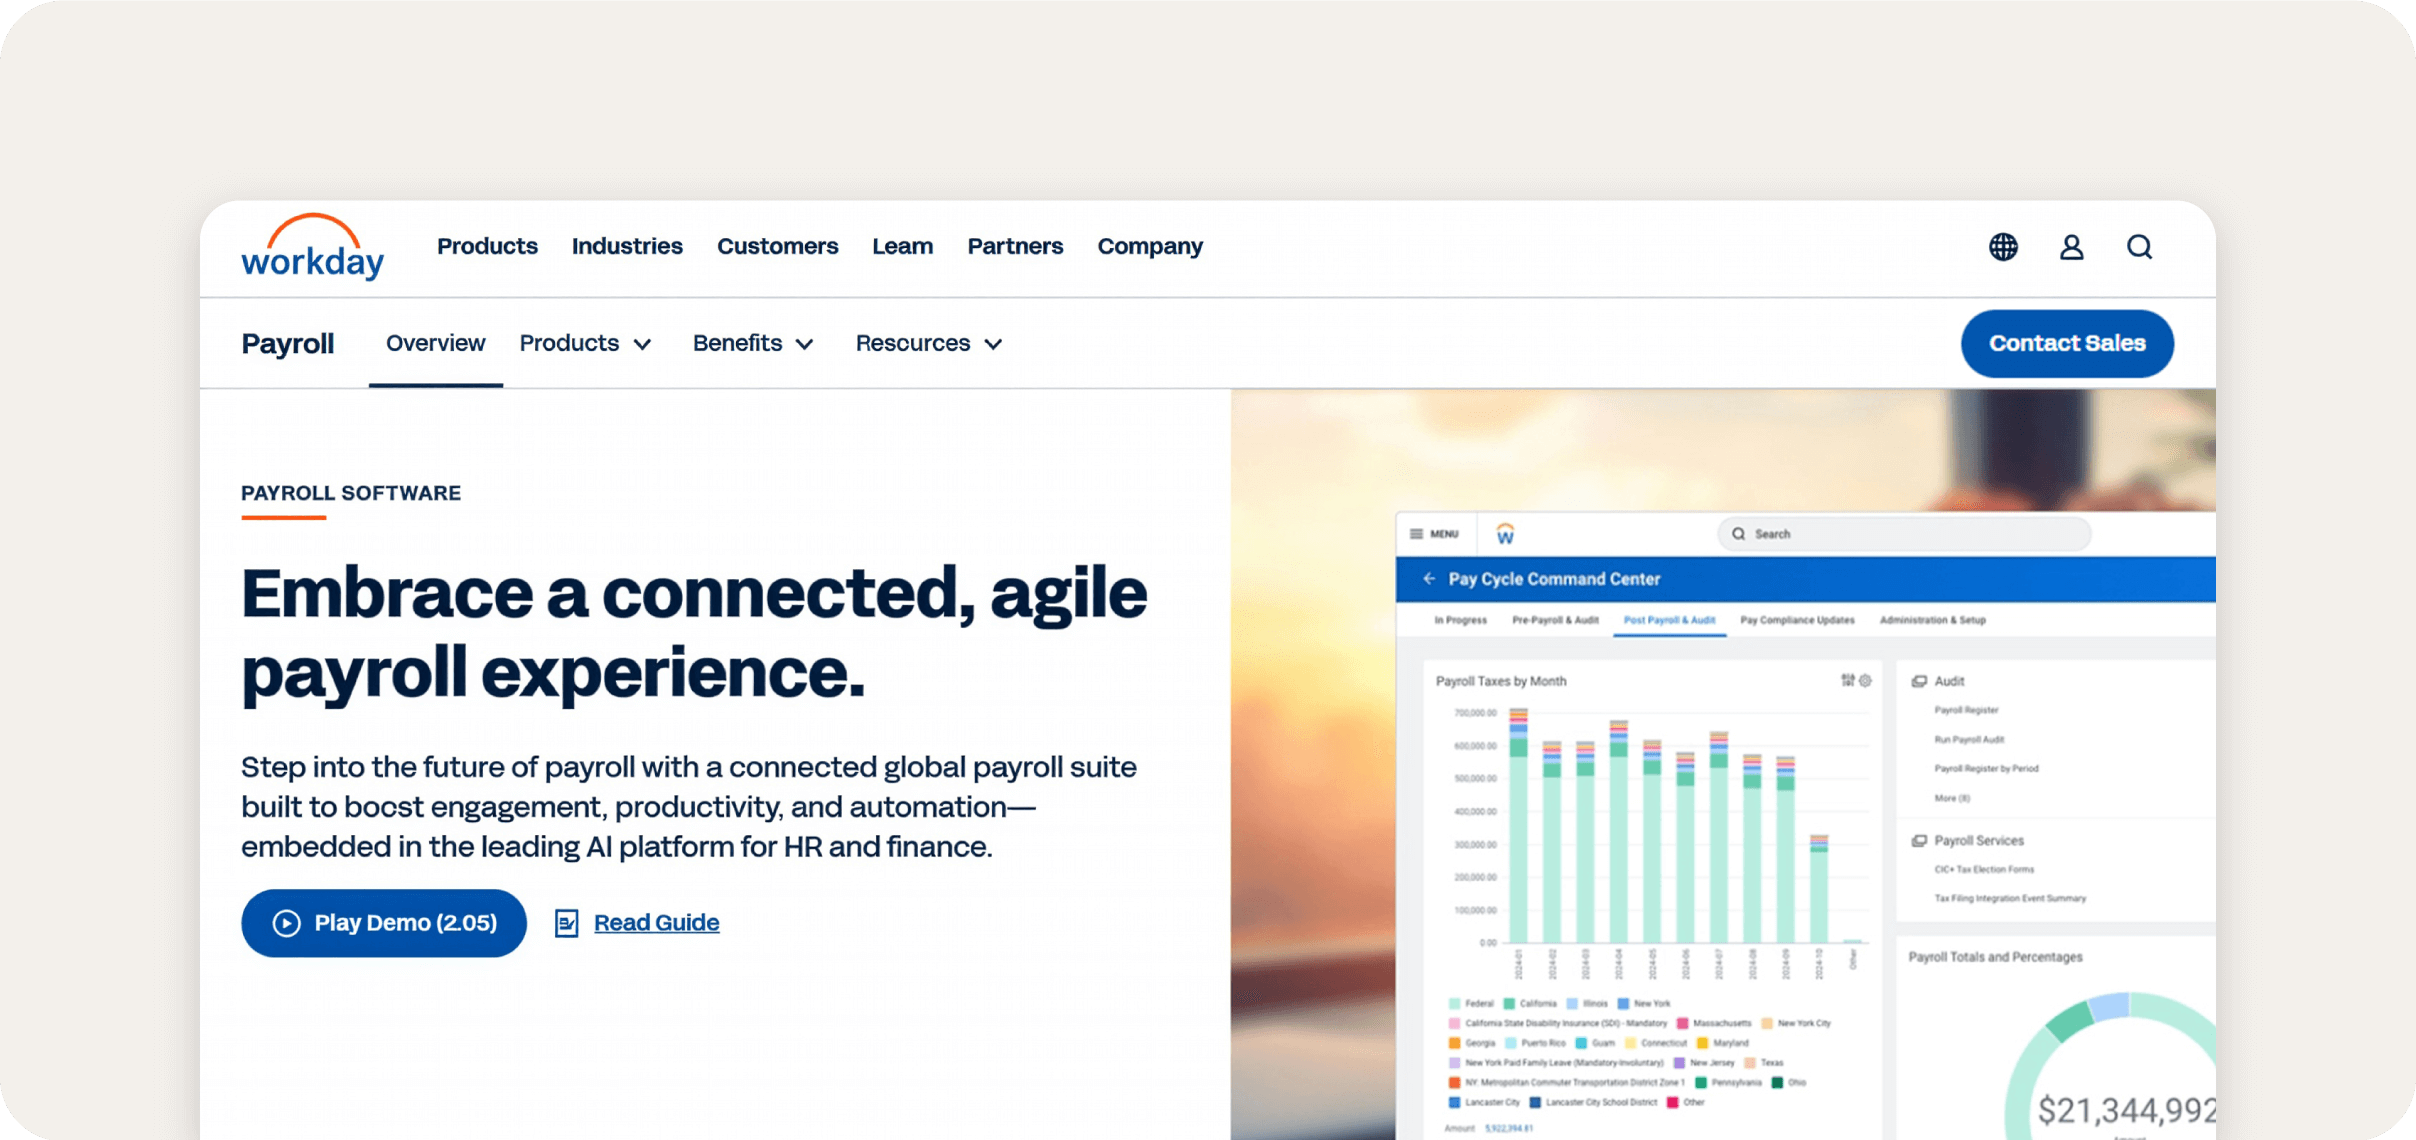Open the Workday MENU hamburger icon
Screen dimensions: 2416x1140
pos(1415,534)
